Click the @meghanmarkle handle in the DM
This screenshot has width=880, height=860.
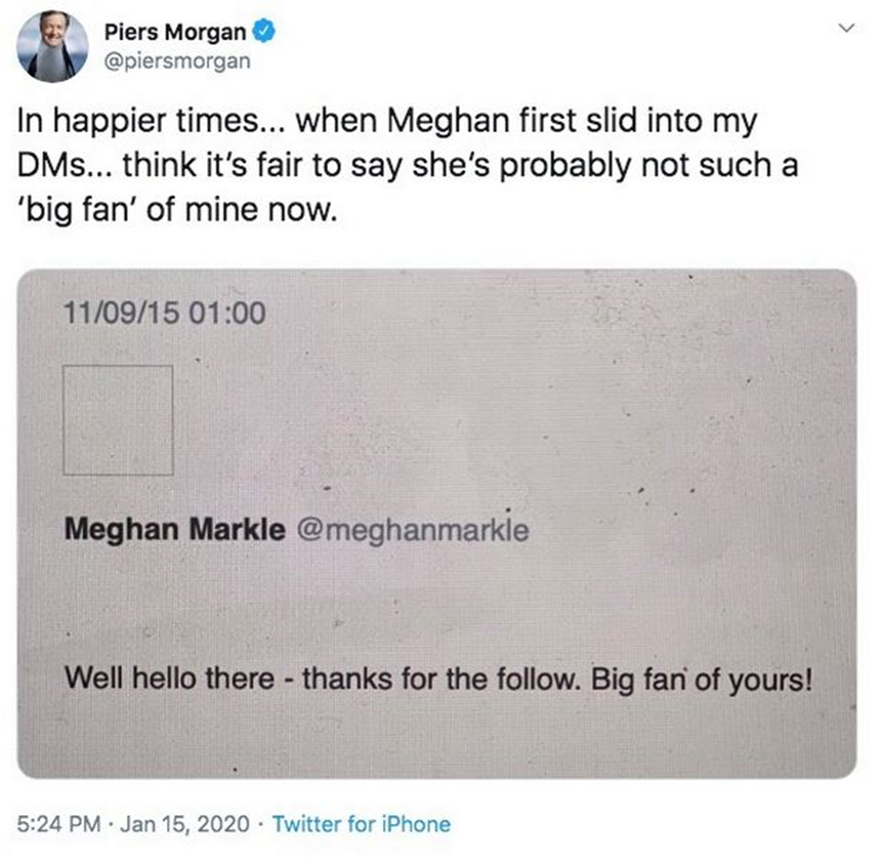411,530
